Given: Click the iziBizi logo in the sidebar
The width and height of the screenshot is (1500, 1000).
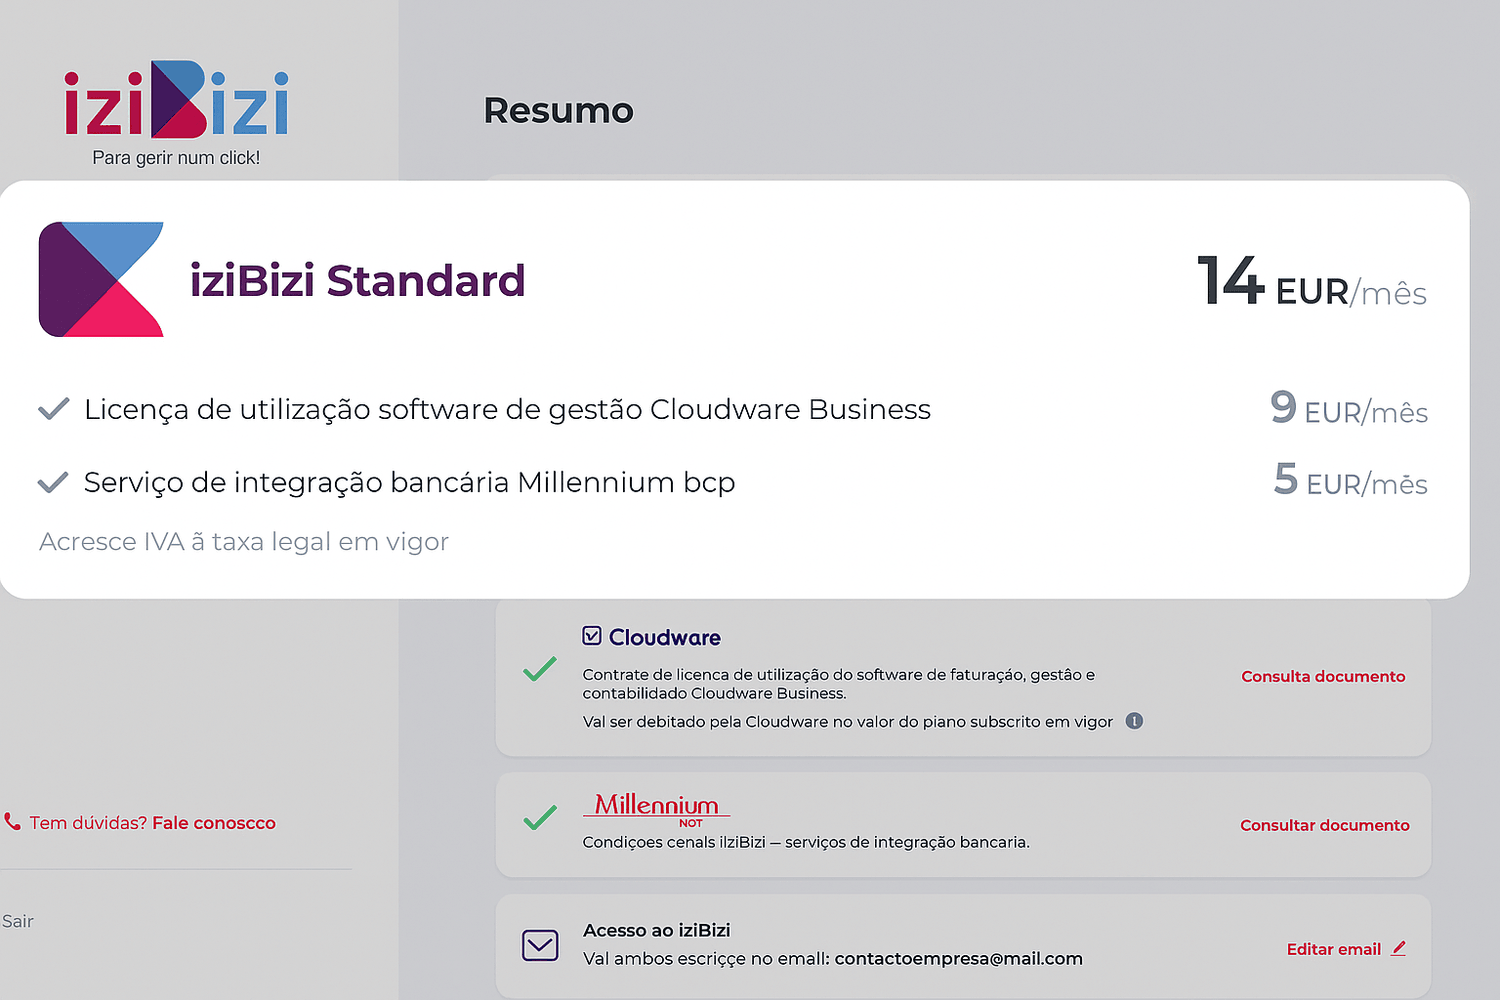Looking at the screenshot, I should (176, 101).
